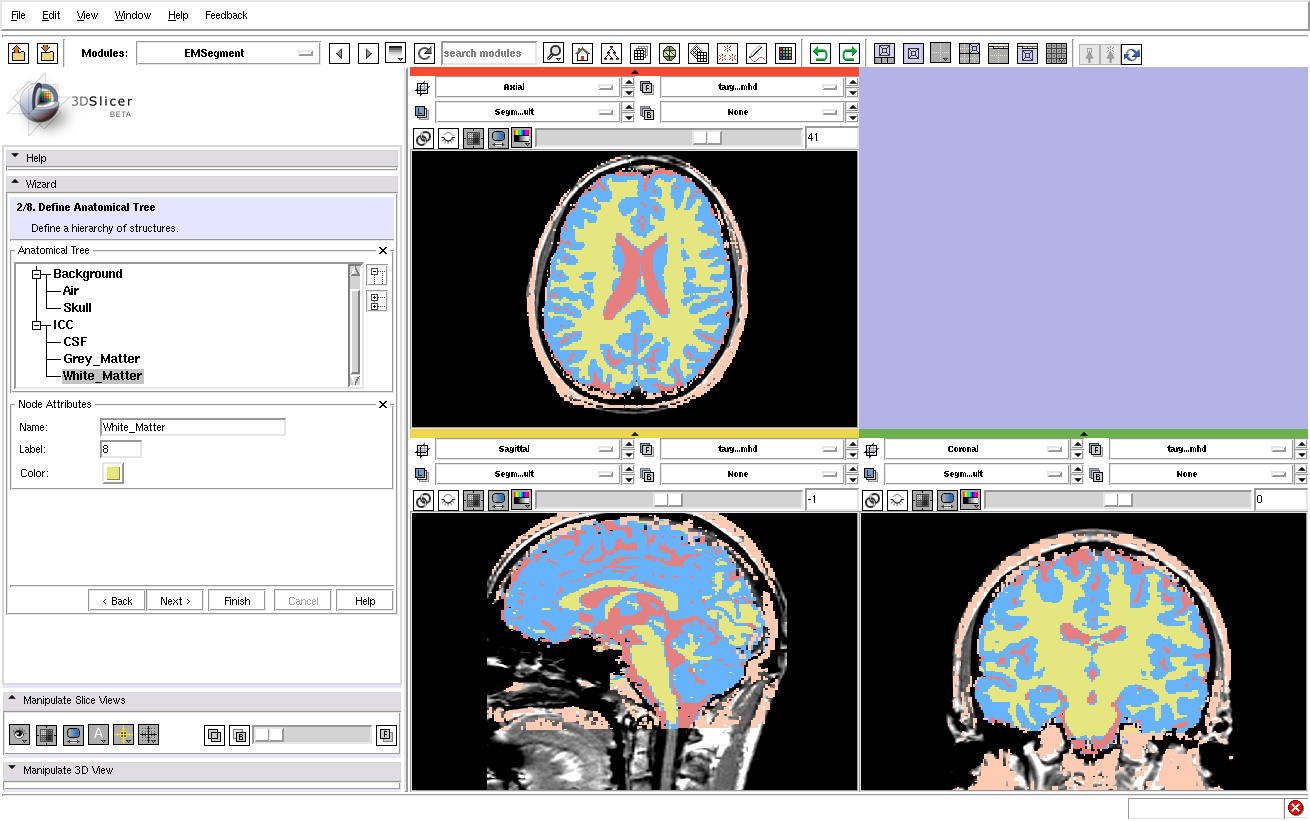This screenshot has width=1310, height=821.
Task: Click the green redo arrow icon
Action: point(849,54)
